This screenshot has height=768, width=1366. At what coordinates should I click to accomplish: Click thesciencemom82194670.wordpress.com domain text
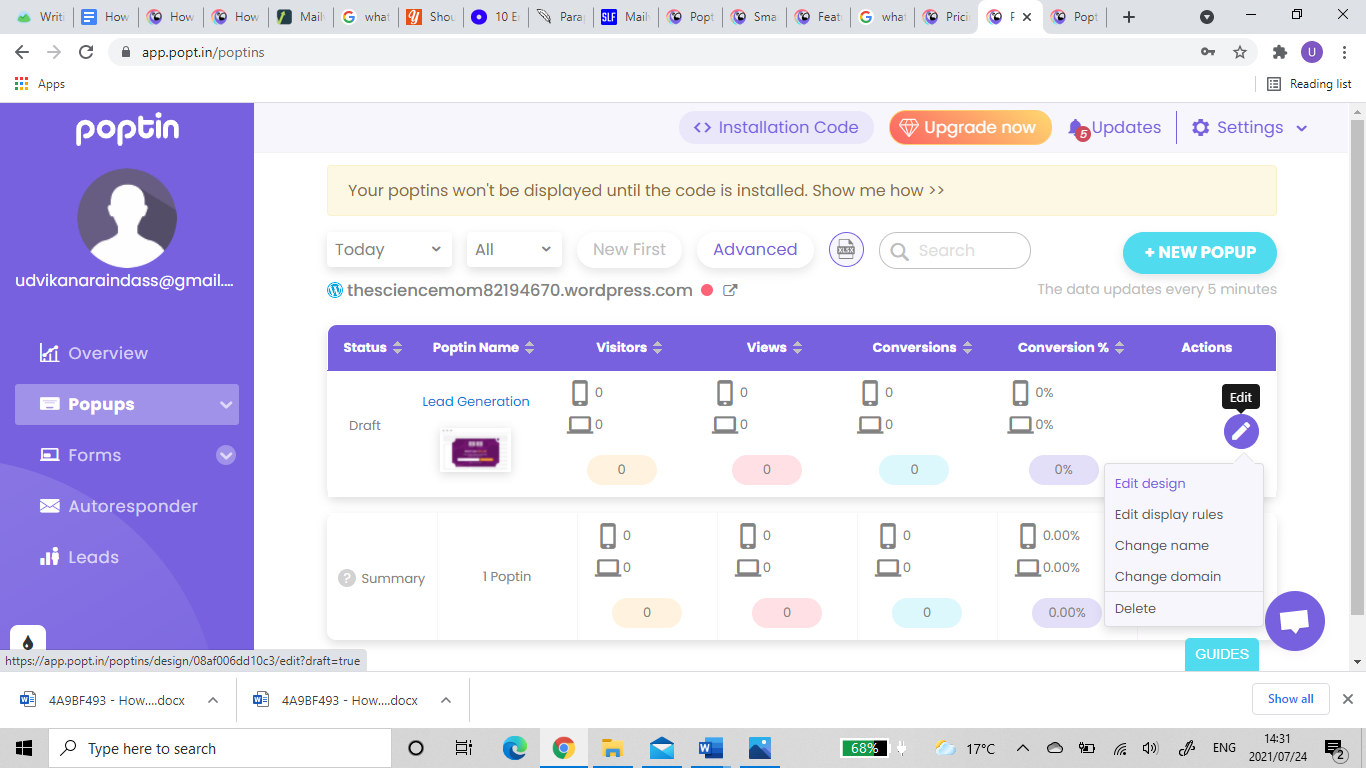(x=520, y=291)
